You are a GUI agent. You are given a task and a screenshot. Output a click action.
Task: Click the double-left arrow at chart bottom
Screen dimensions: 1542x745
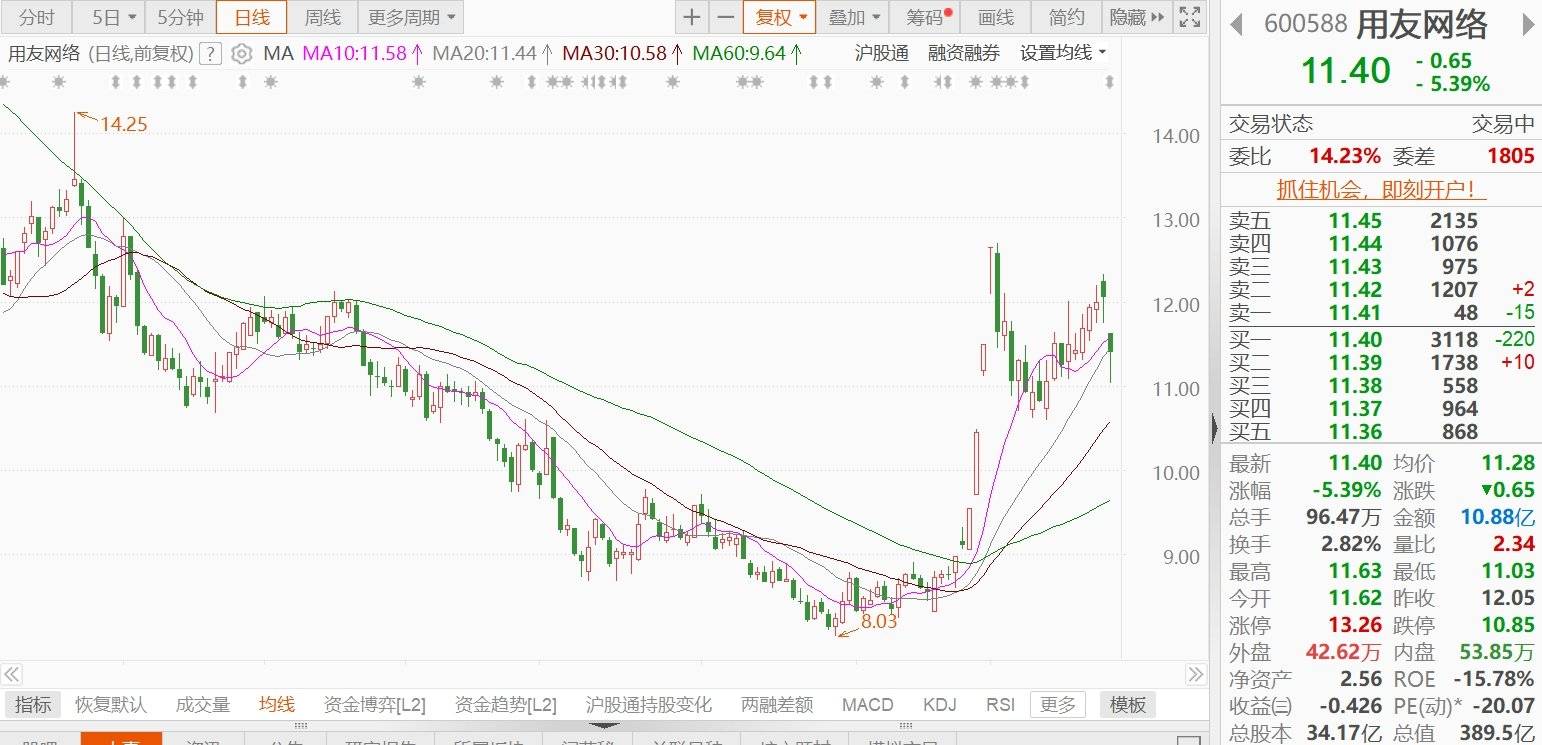12,674
